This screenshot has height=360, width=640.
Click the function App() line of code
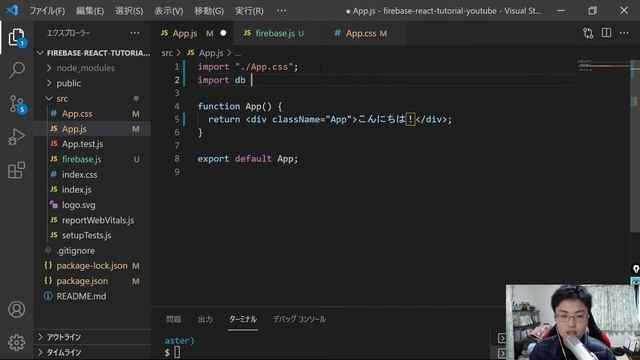pyautogui.click(x=240, y=107)
